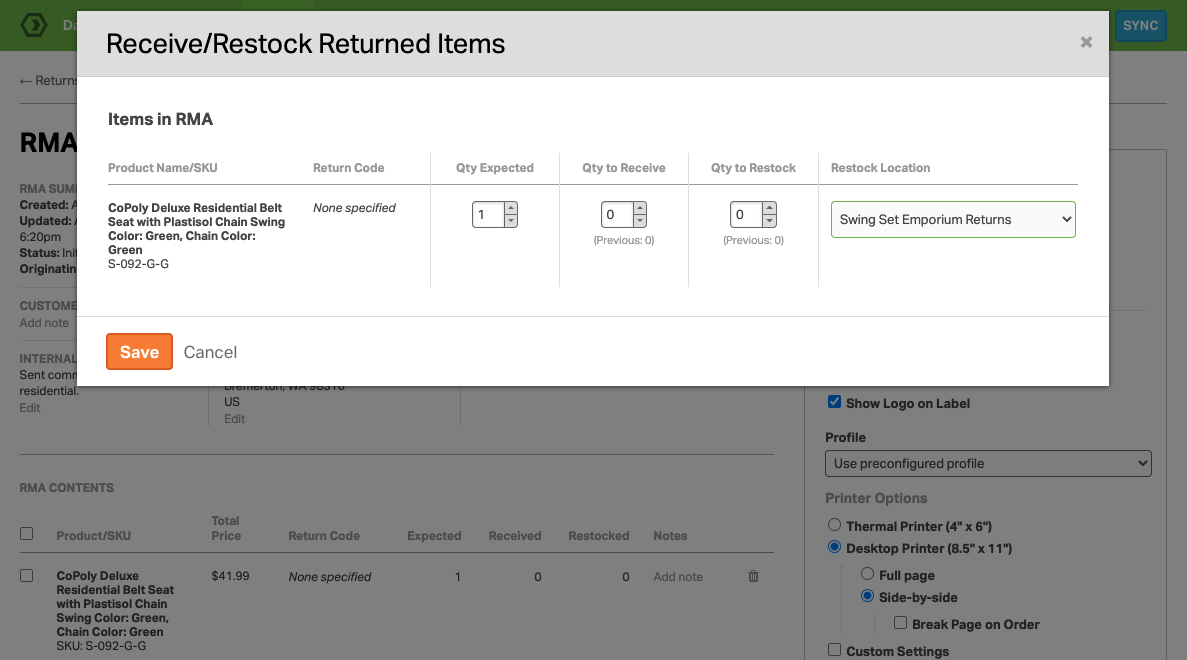Decrease Qty to Restock with the down arrow
This screenshot has width=1187, height=660.
pyautogui.click(x=770, y=220)
